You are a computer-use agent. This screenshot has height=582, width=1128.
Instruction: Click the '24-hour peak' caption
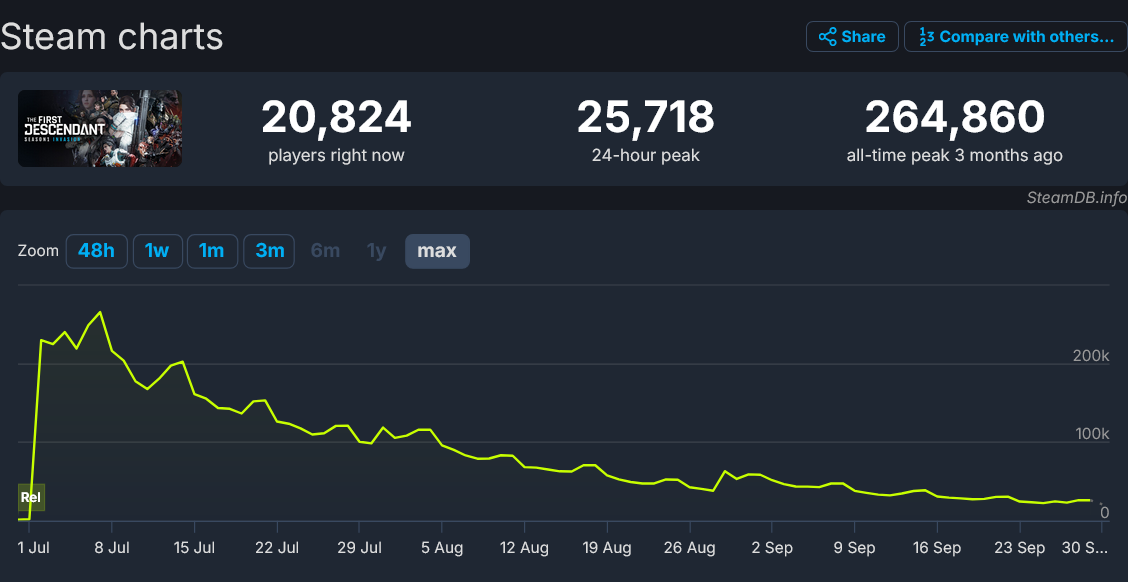pyautogui.click(x=645, y=155)
